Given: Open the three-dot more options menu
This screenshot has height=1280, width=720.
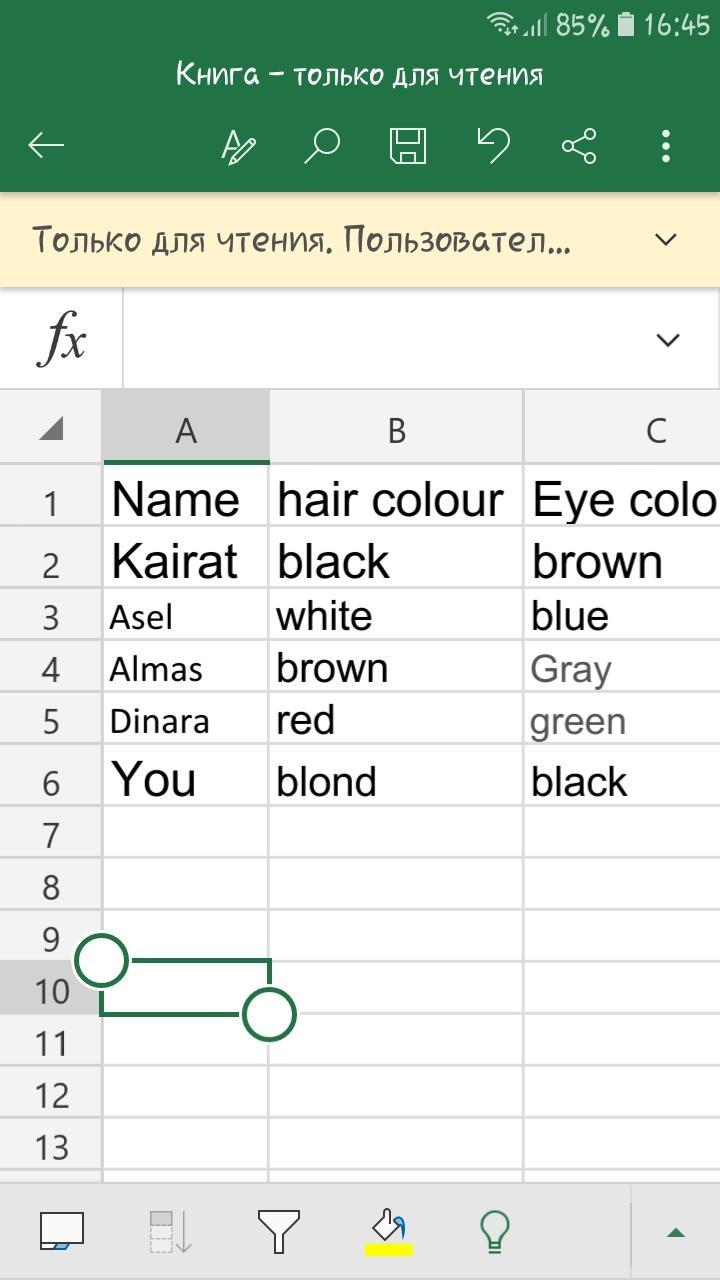Looking at the screenshot, I should coord(666,146).
